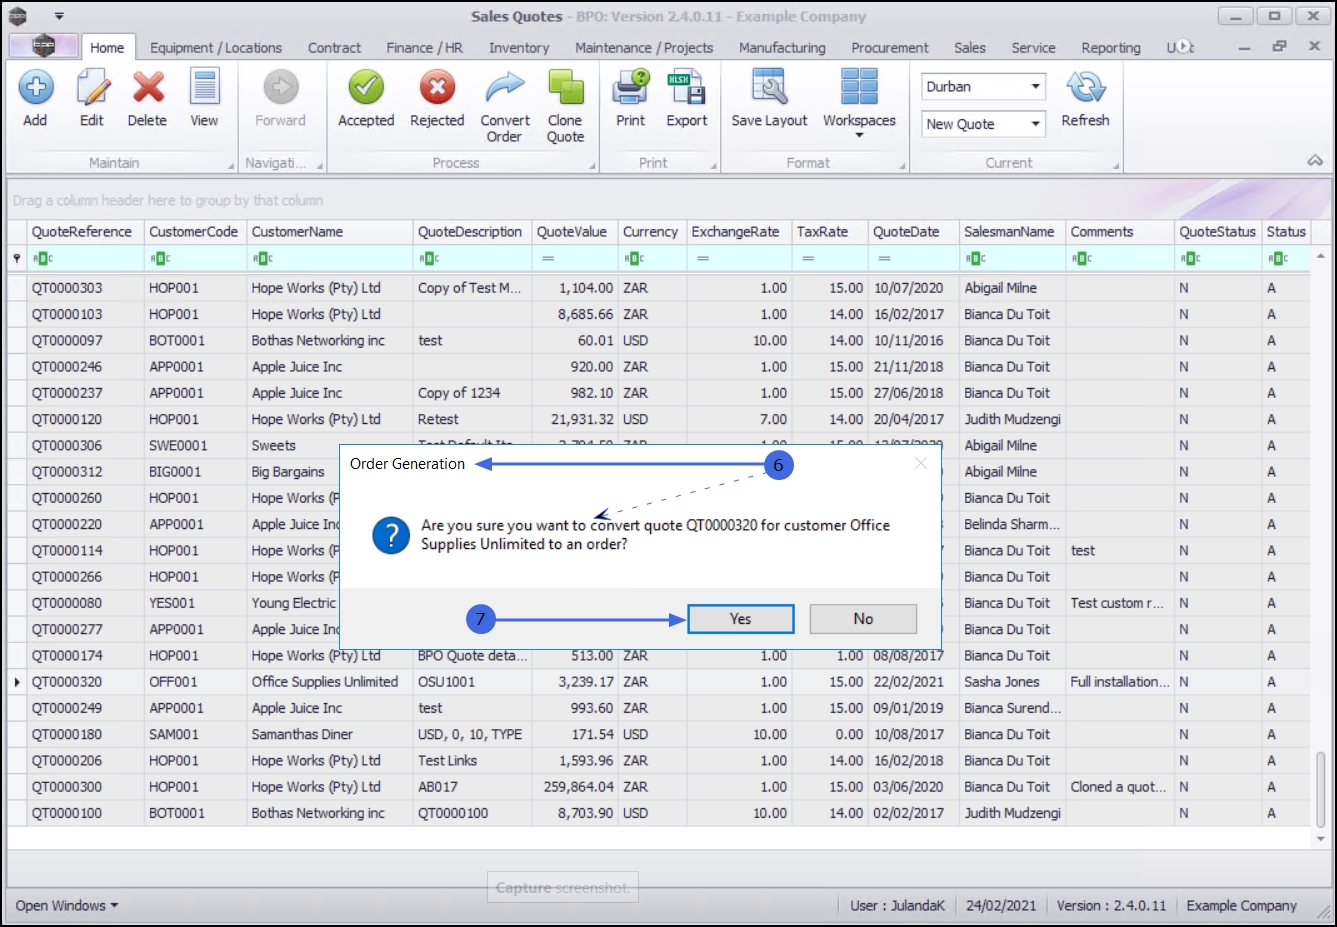Click the CustomerName filter field
The width and height of the screenshot is (1337, 927).
330,258
